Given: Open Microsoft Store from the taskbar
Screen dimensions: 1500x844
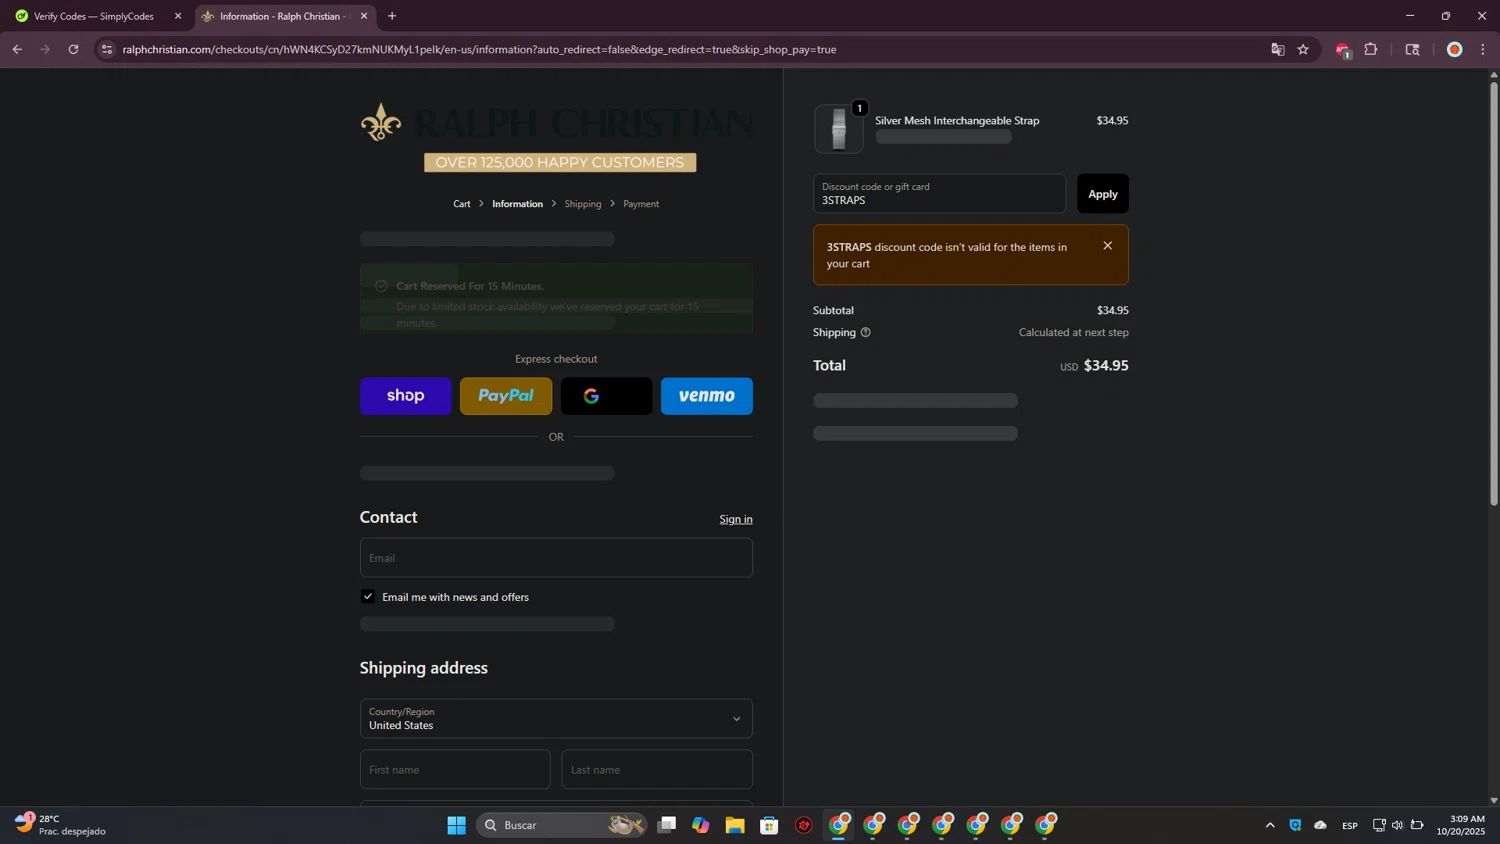Looking at the screenshot, I should pyautogui.click(x=769, y=825).
